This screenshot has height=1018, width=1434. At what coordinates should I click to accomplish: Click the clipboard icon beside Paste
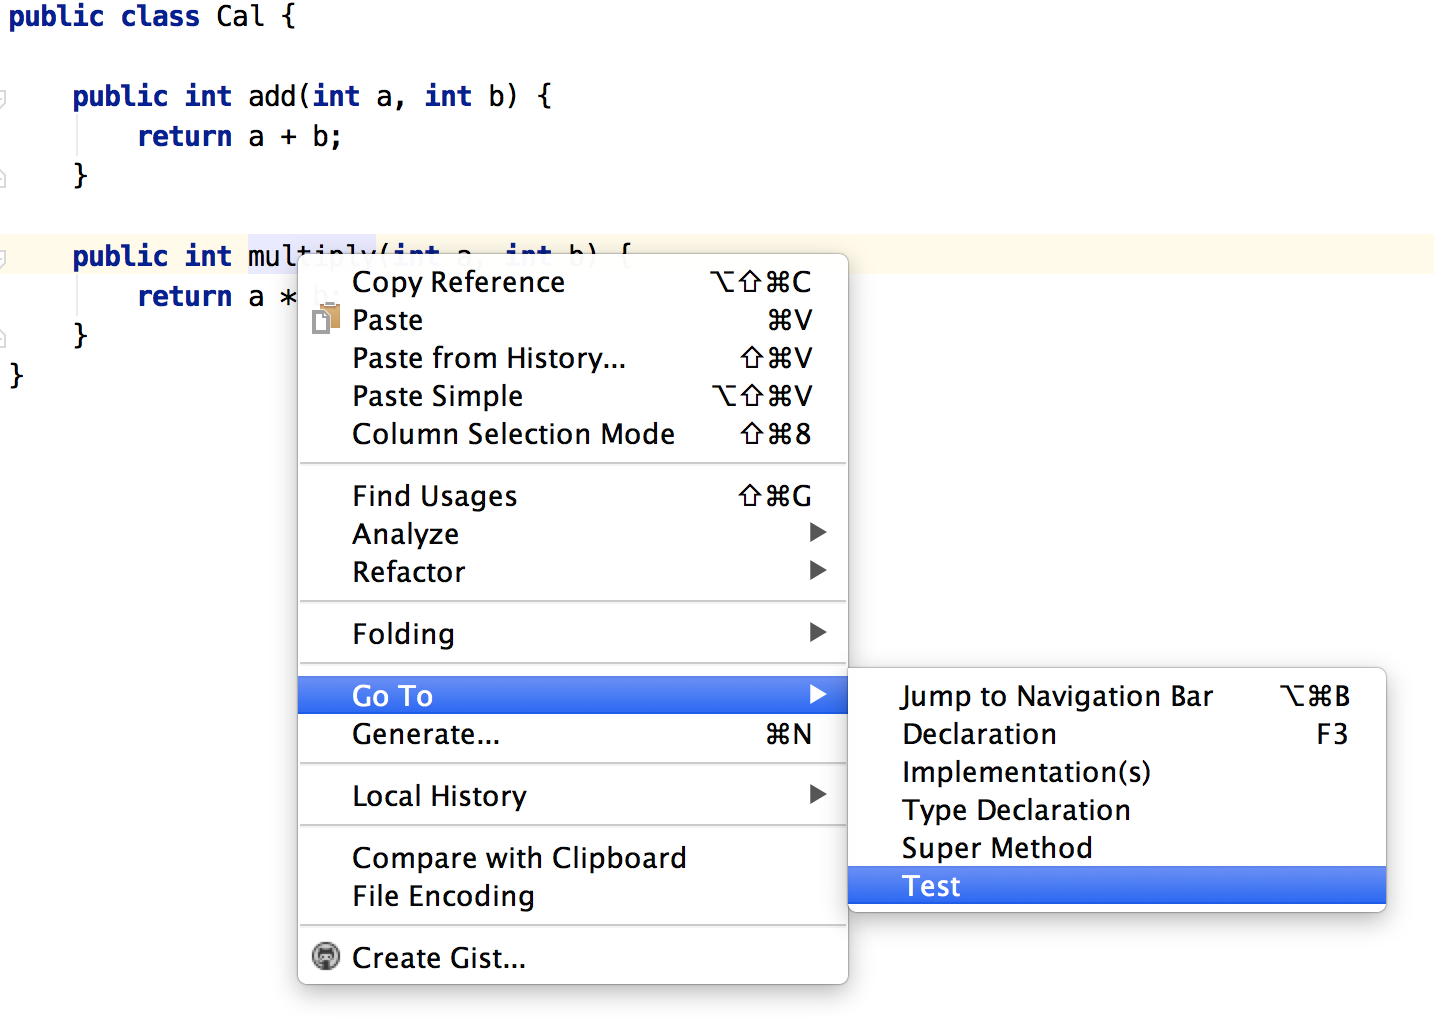point(325,320)
